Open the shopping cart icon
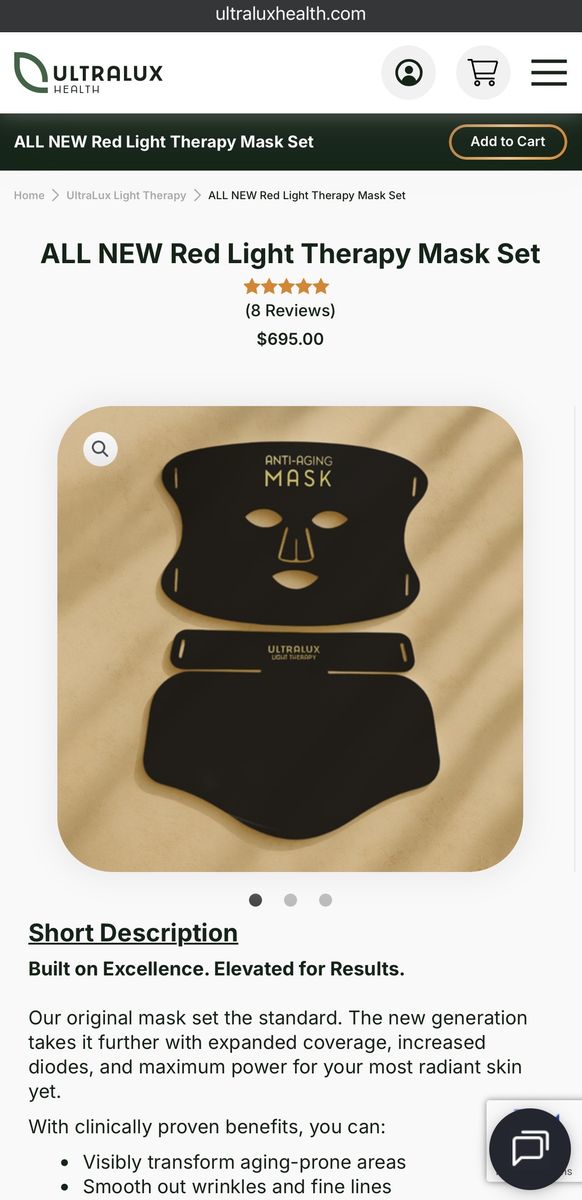The width and height of the screenshot is (582, 1200). [x=483, y=73]
